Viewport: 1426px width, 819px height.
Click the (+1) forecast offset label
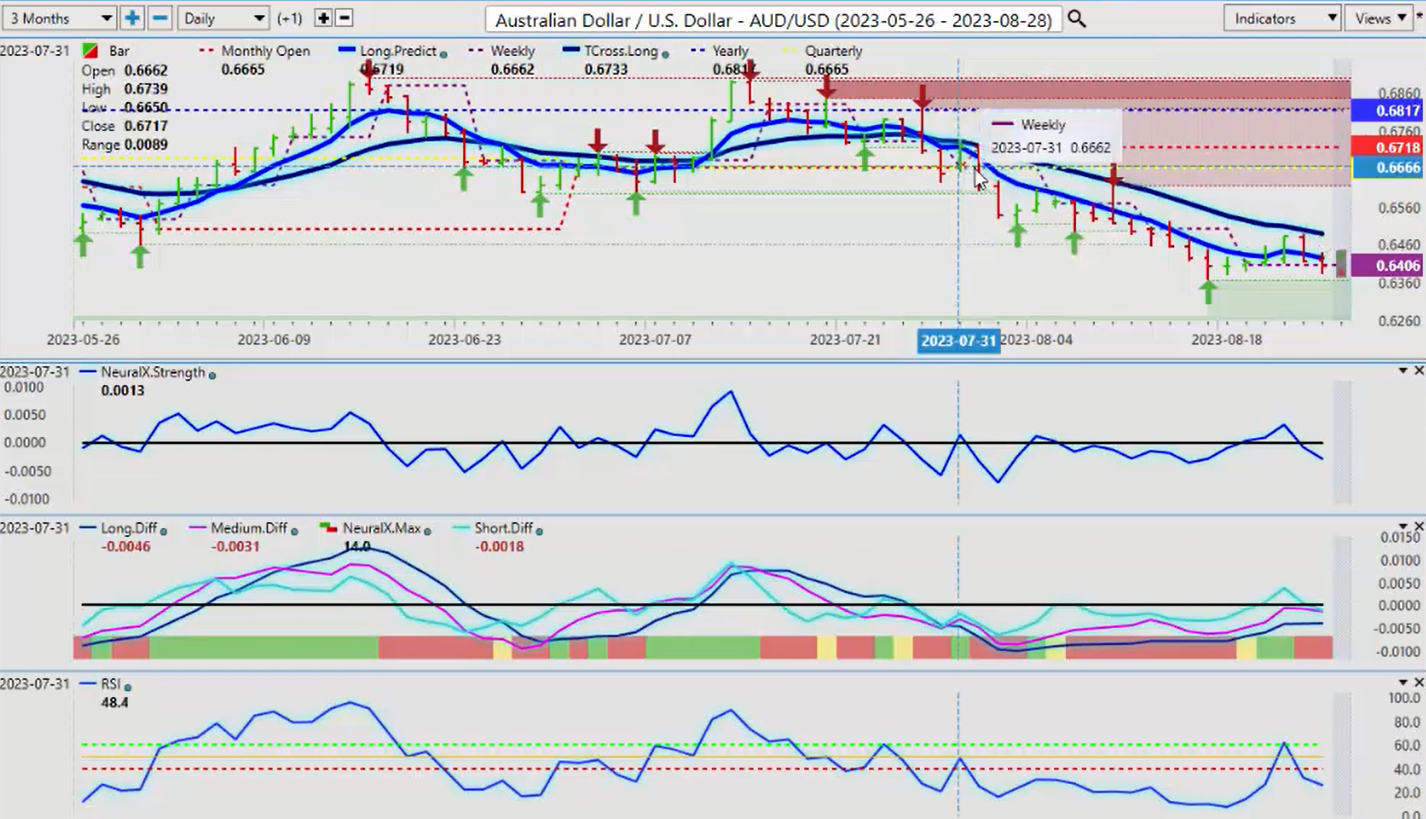(290, 18)
